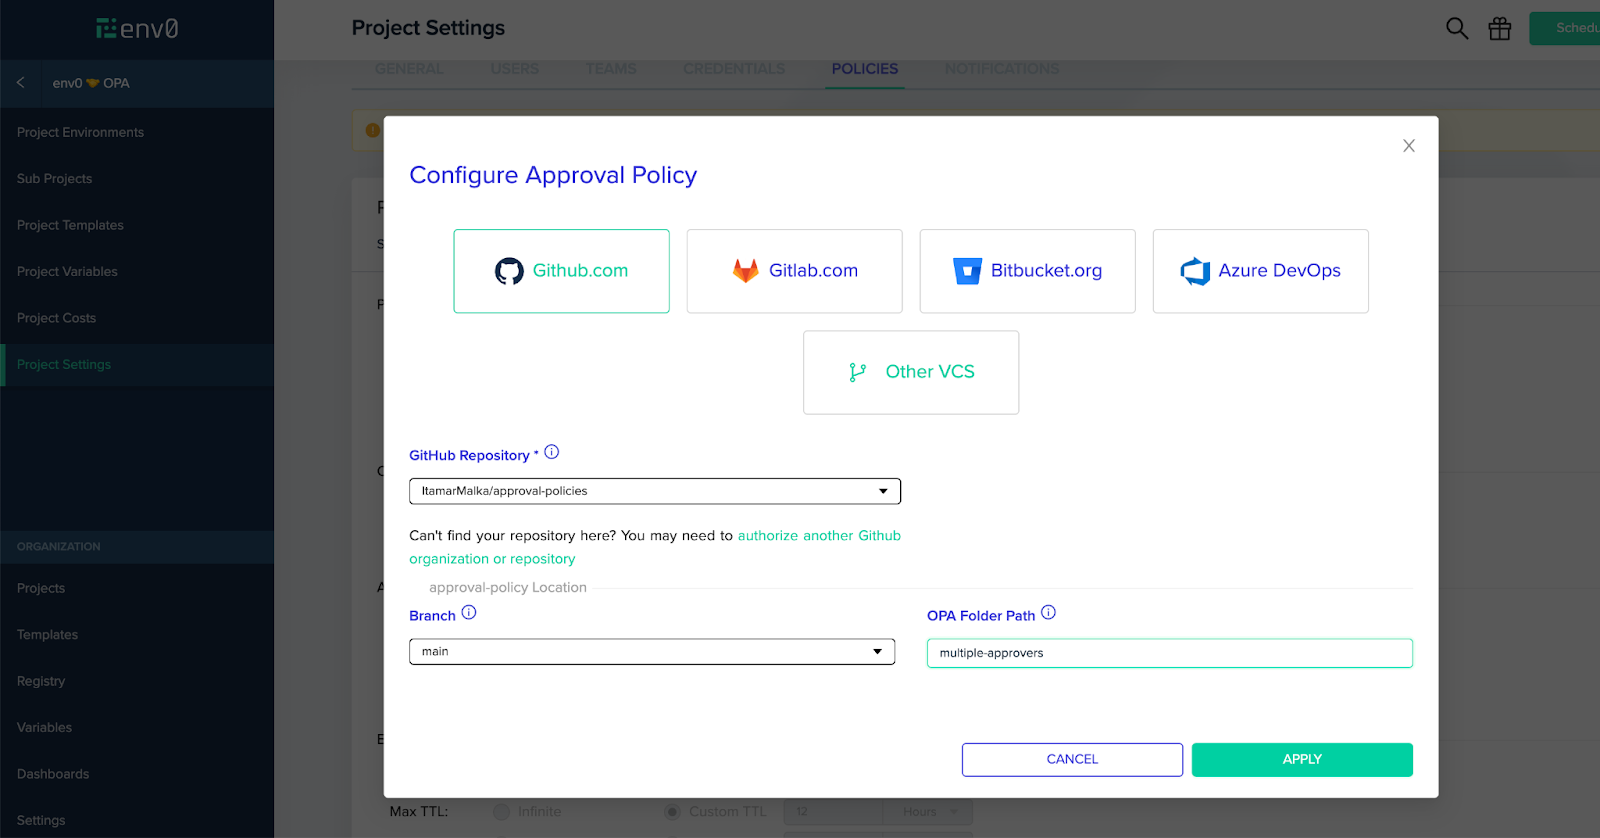The width and height of the screenshot is (1600, 838).
Task: Select the Custom TTL radio button
Action: 673,812
